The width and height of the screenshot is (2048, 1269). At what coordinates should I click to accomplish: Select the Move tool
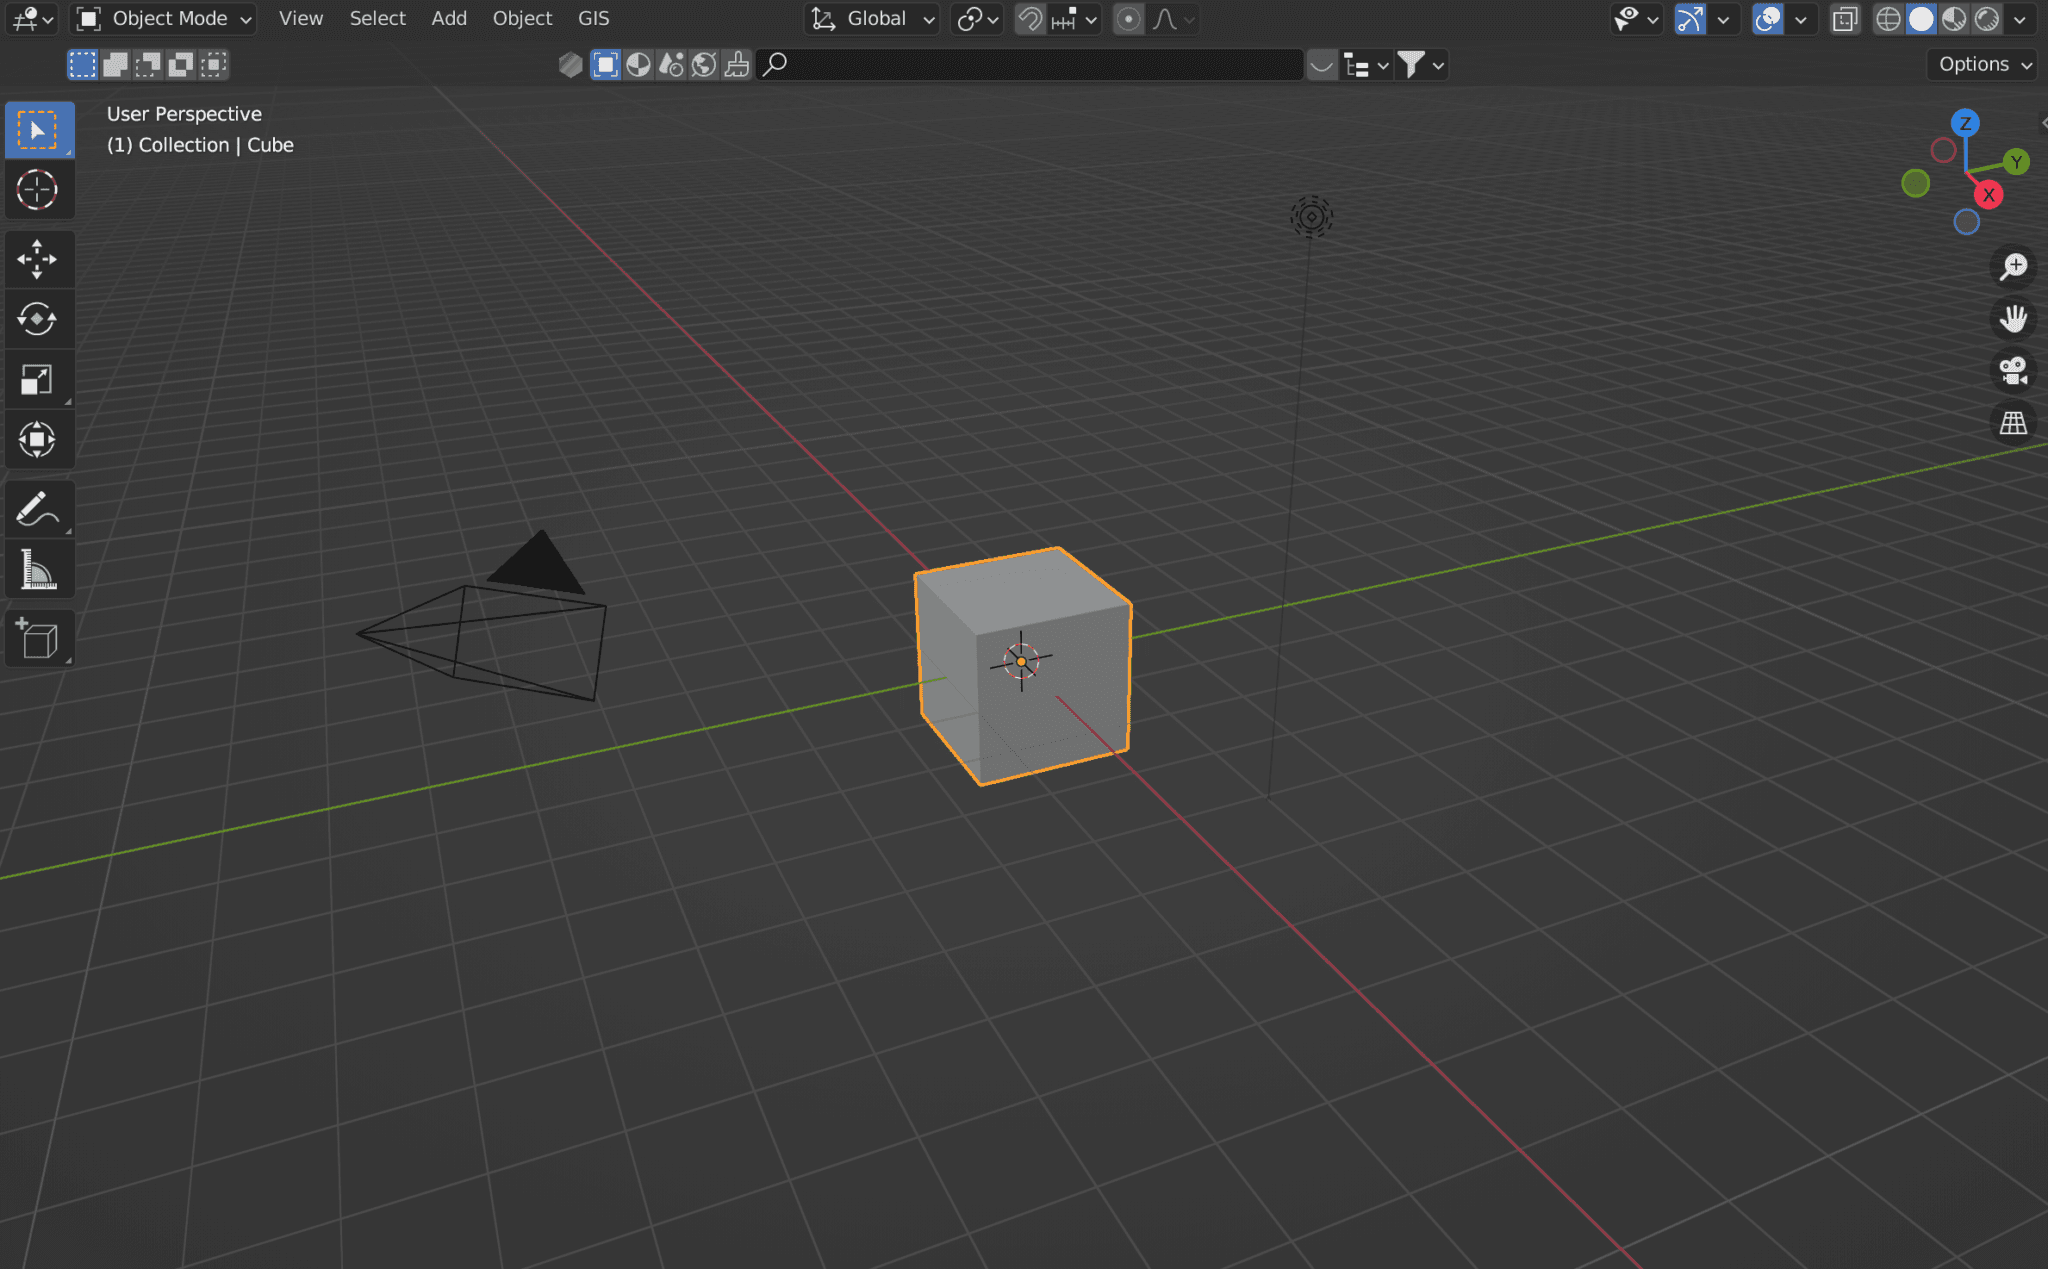point(39,259)
